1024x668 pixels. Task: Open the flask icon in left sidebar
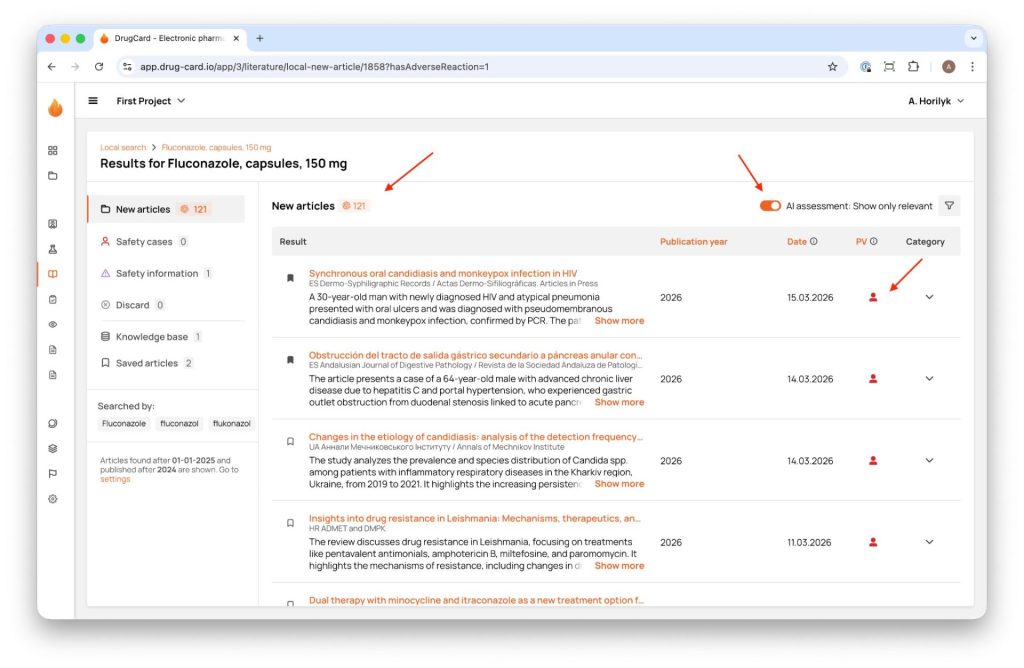pyautogui.click(x=53, y=249)
